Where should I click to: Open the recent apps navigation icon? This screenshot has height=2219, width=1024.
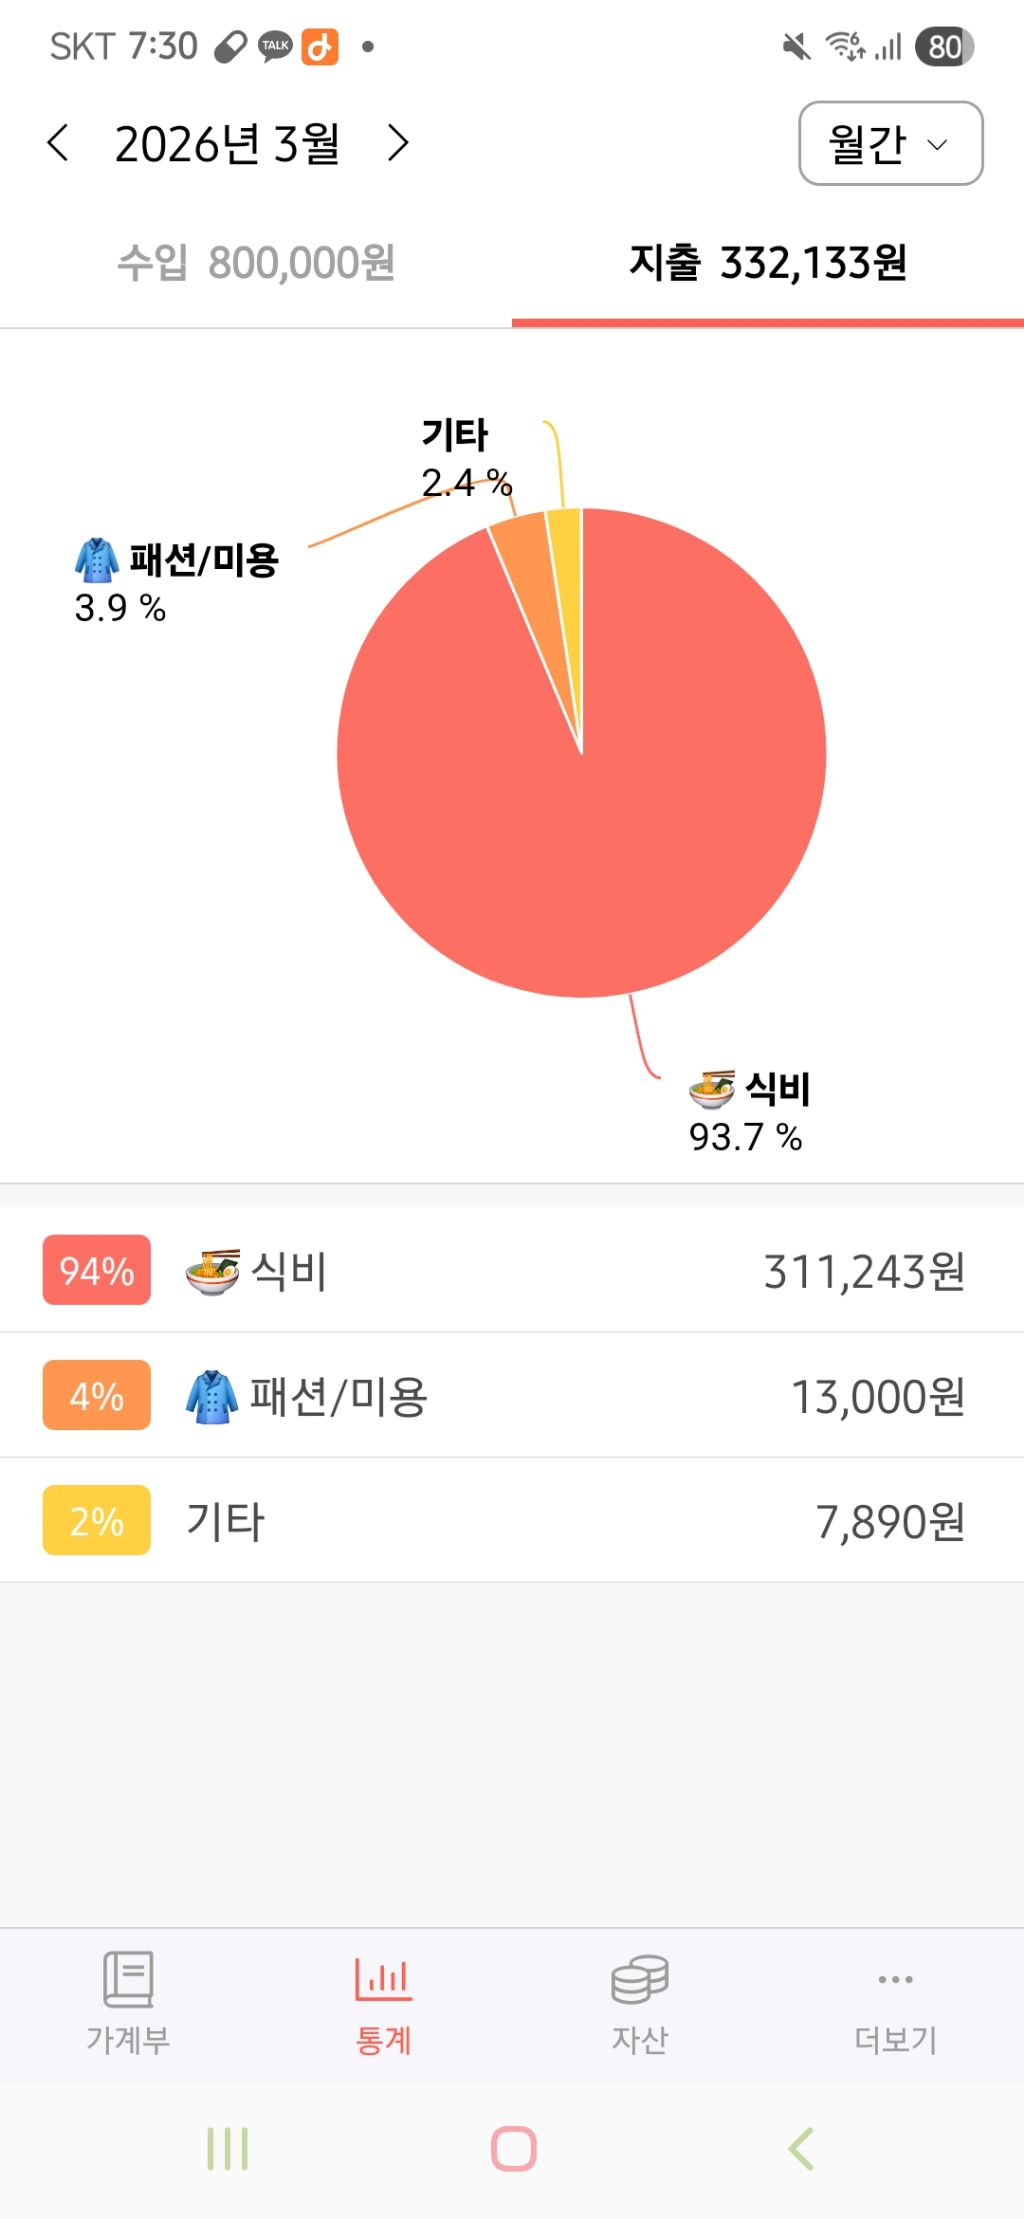227,2148
